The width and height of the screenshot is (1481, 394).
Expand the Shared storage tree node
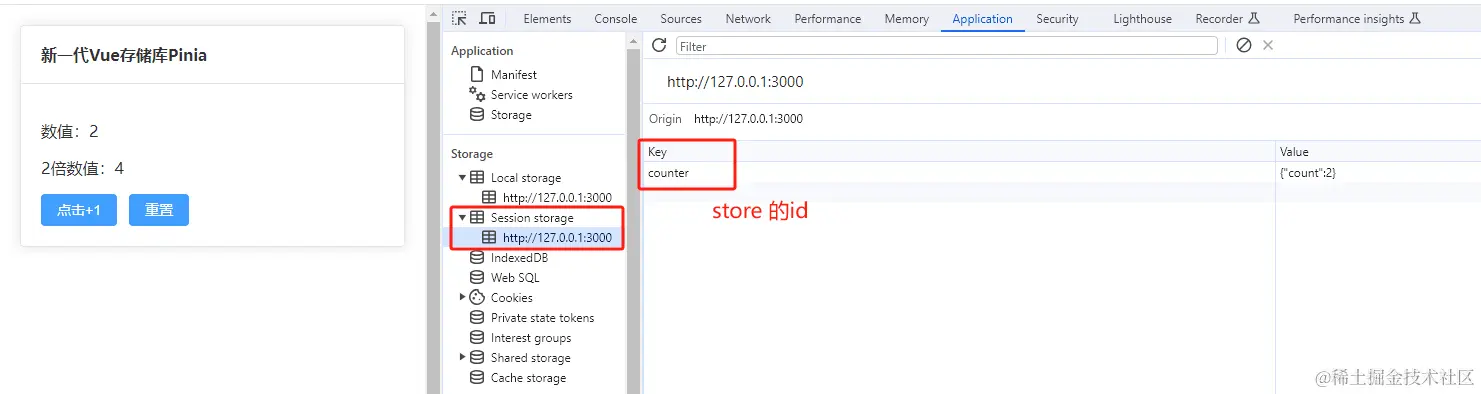click(463, 358)
